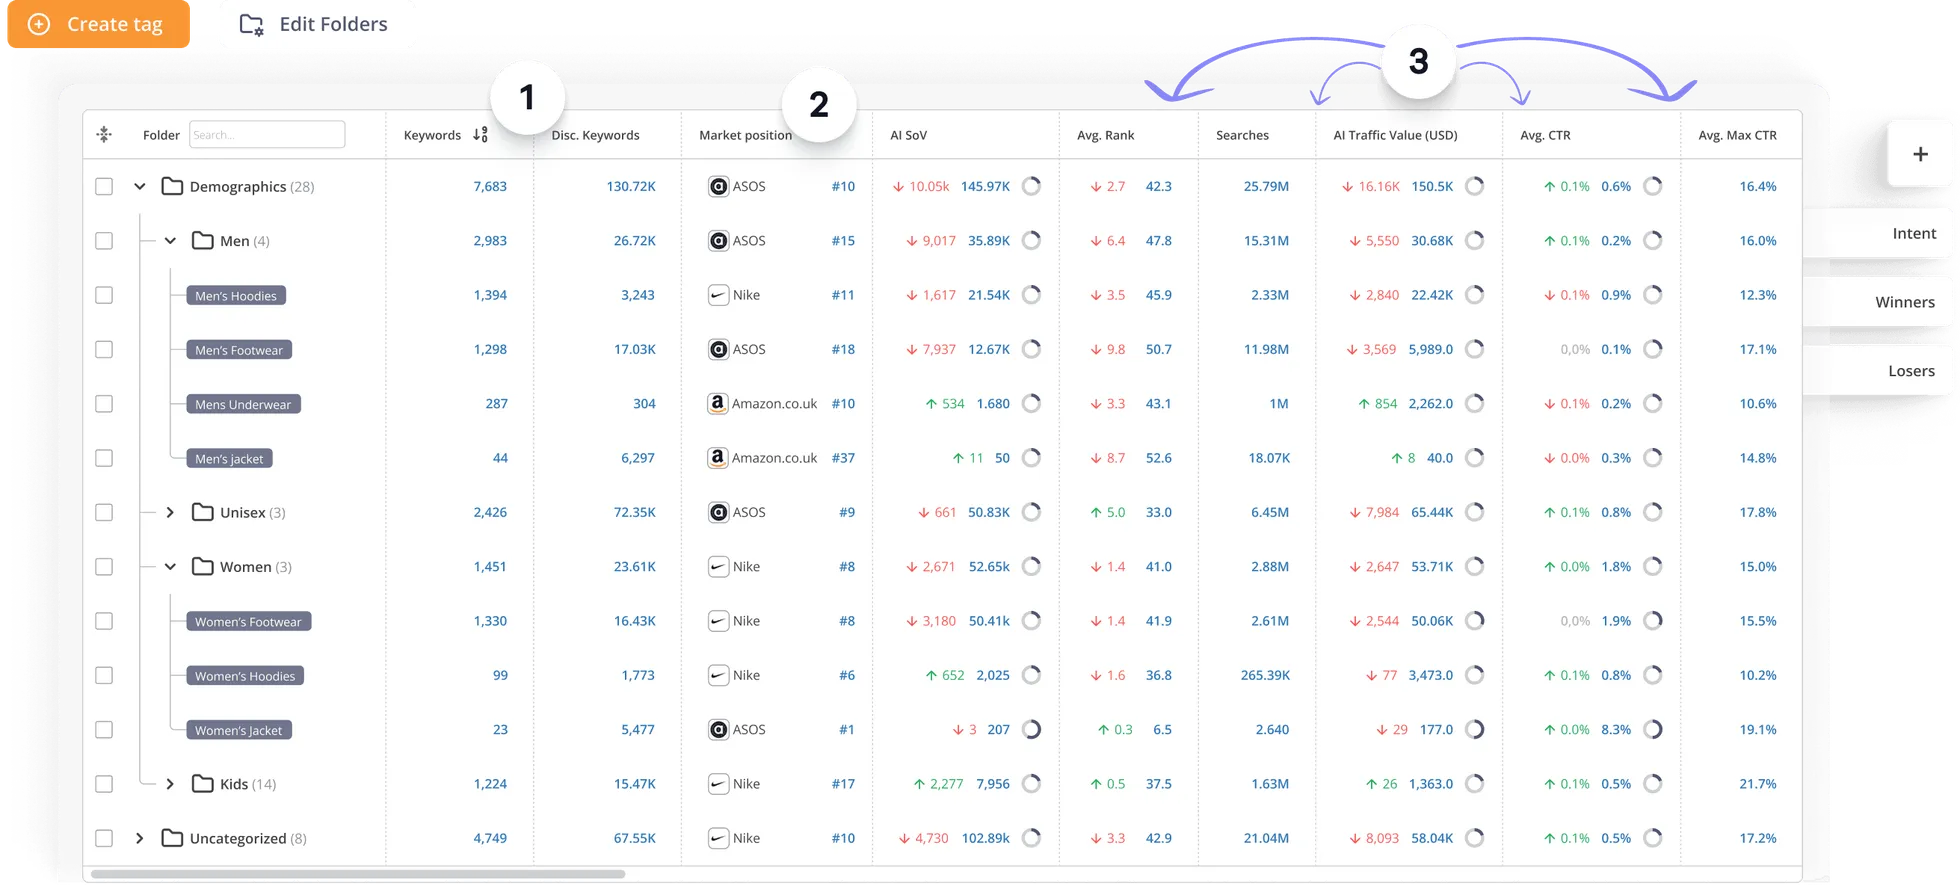Select the Men's Footwear row checkbox

pyautogui.click(x=104, y=350)
